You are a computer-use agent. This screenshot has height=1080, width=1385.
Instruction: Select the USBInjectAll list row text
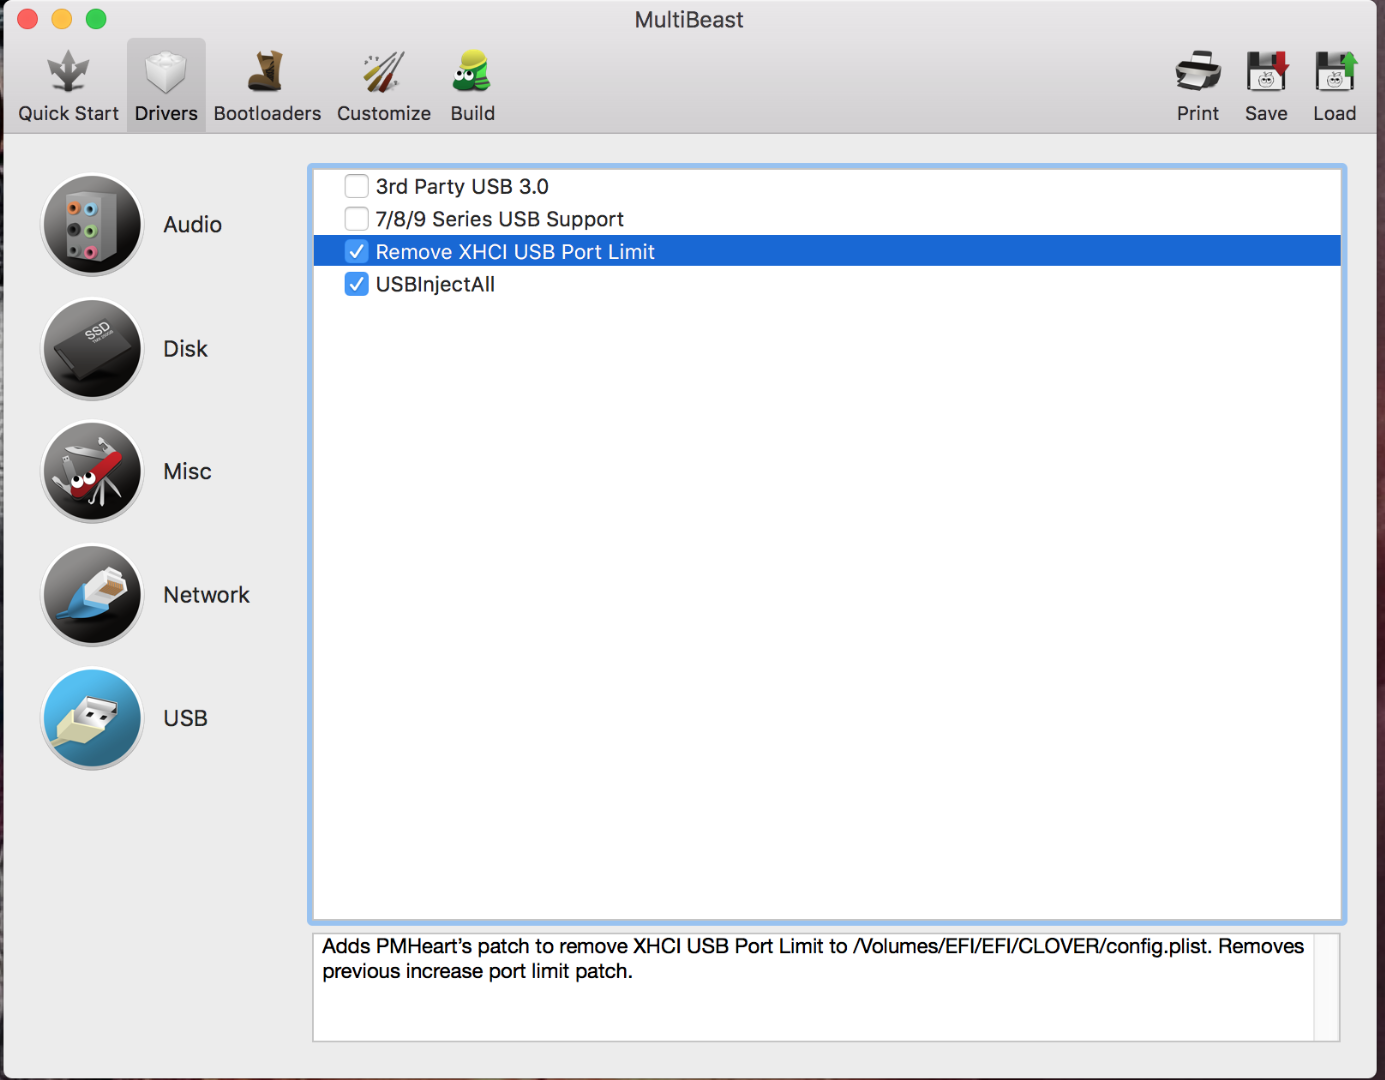pos(435,285)
